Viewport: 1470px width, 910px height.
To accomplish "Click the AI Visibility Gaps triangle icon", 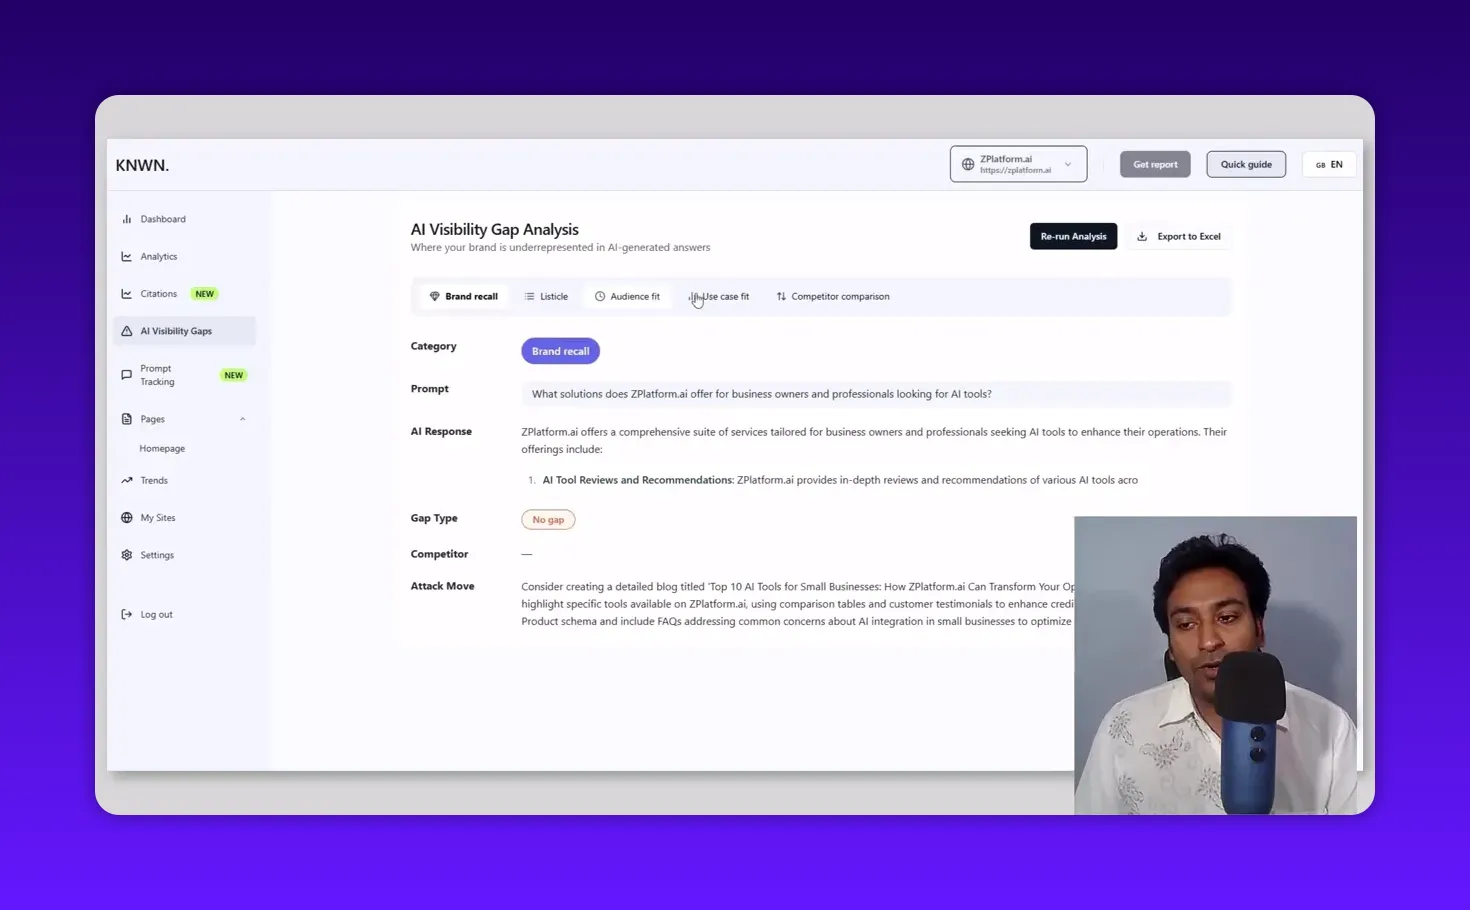I will [x=127, y=331].
